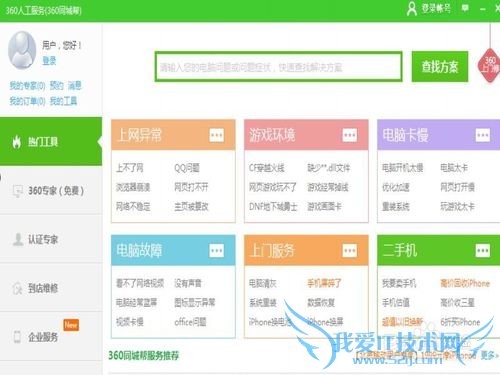Screen dimensions: 500x375
Task: Open the 认证专家 sidebar tab
Action: [x=51, y=239]
